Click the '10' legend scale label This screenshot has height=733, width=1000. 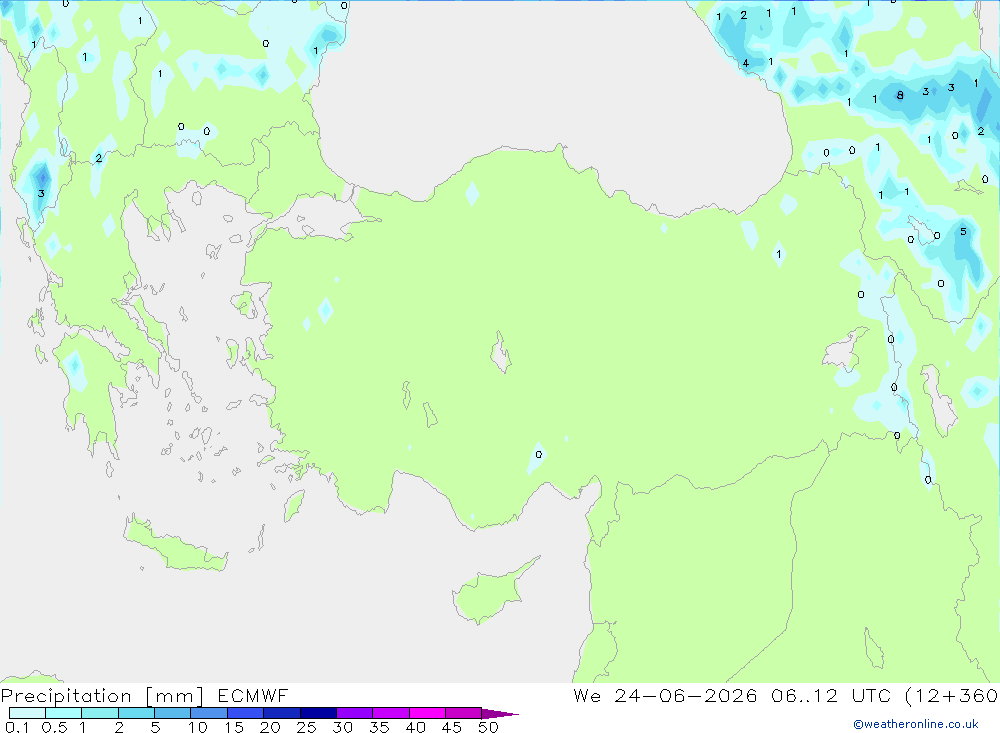point(198,727)
